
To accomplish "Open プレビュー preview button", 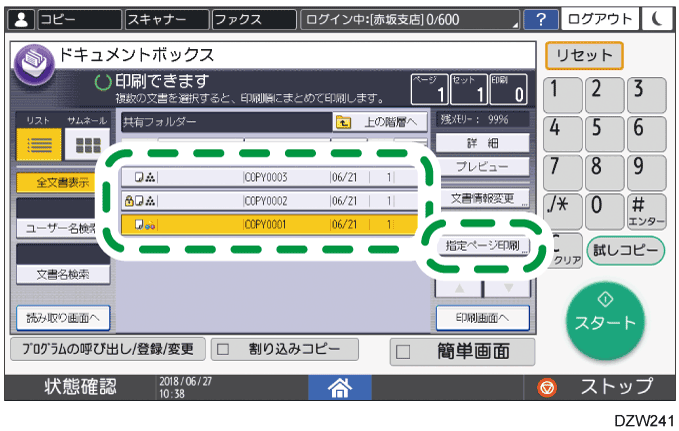I will [482, 166].
